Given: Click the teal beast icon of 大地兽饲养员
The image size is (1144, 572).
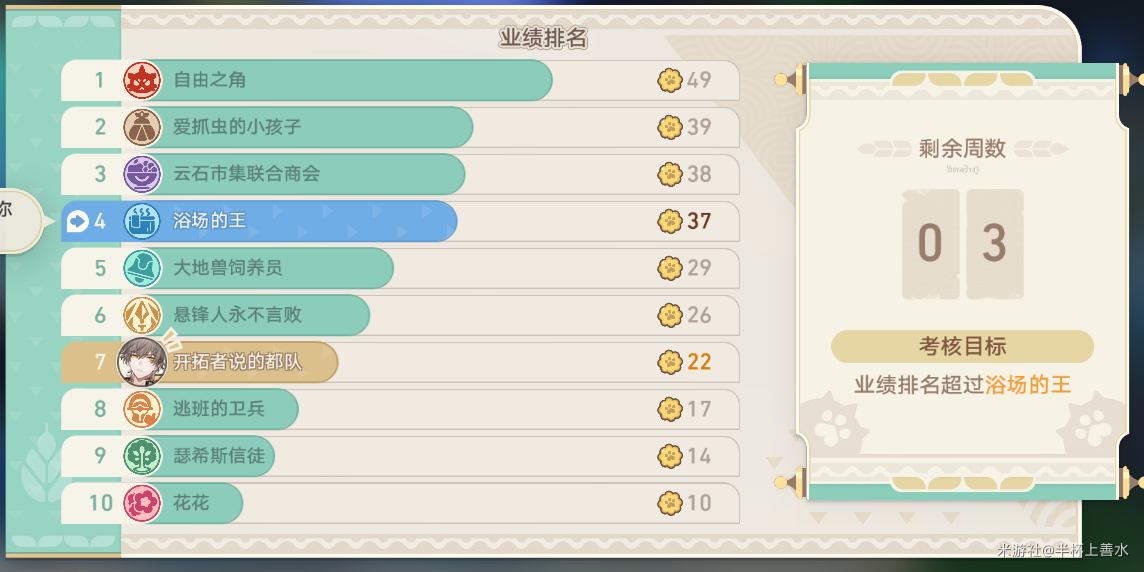Looking at the screenshot, I should (x=142, y=268).
